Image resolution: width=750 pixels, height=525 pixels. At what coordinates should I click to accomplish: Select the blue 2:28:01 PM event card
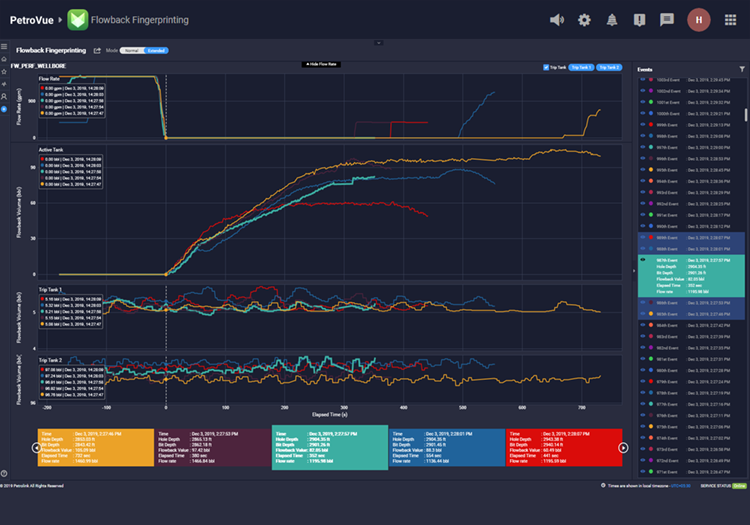pos(447,448)
